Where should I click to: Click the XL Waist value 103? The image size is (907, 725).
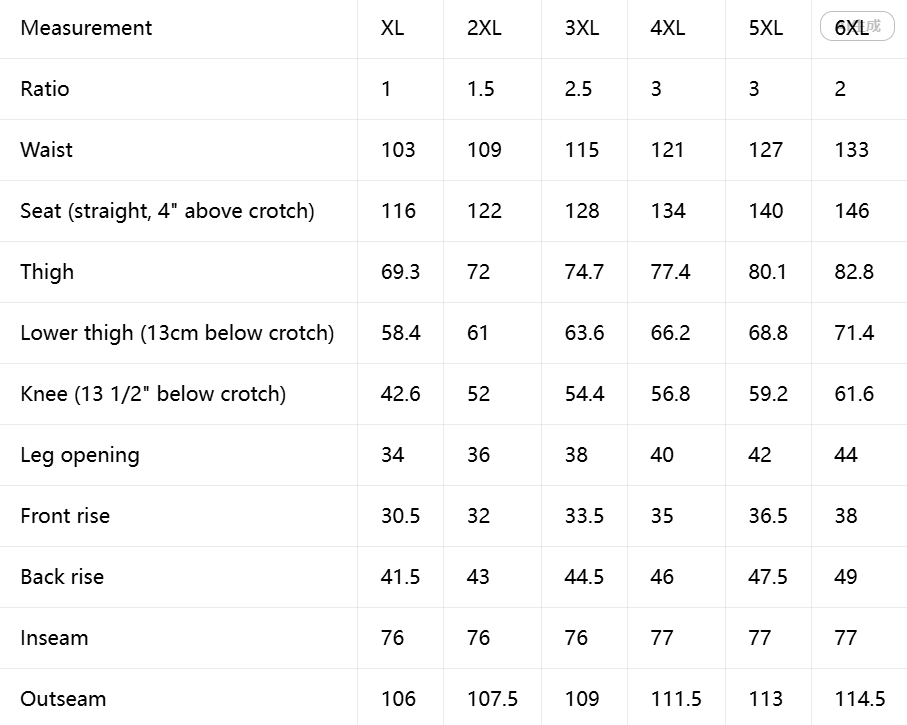[398, 150]
